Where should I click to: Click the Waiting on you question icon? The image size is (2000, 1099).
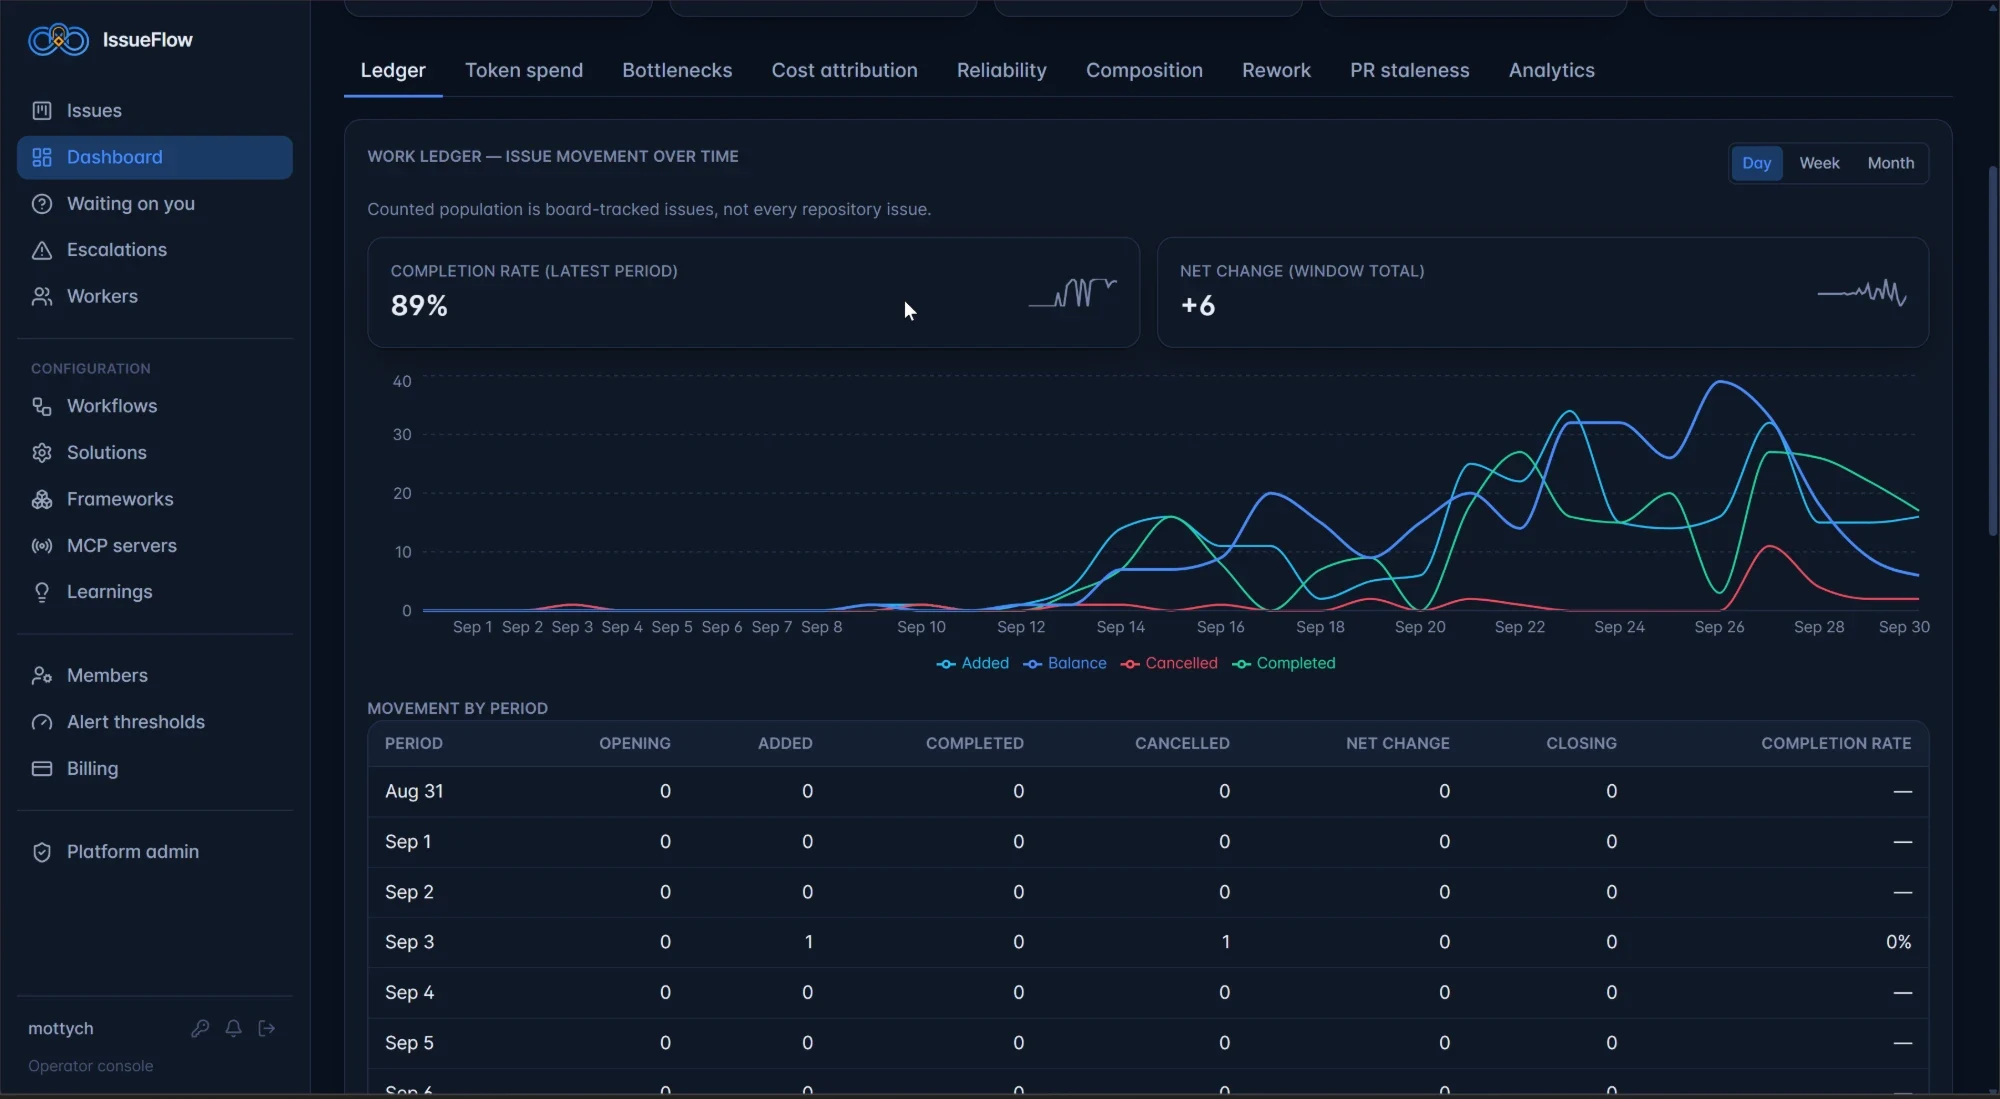point(42,204)
